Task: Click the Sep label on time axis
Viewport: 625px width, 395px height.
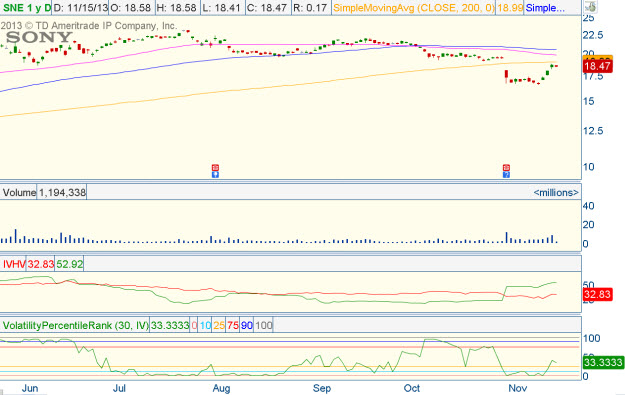Action: pyautogui.click(x=322, y=388)
